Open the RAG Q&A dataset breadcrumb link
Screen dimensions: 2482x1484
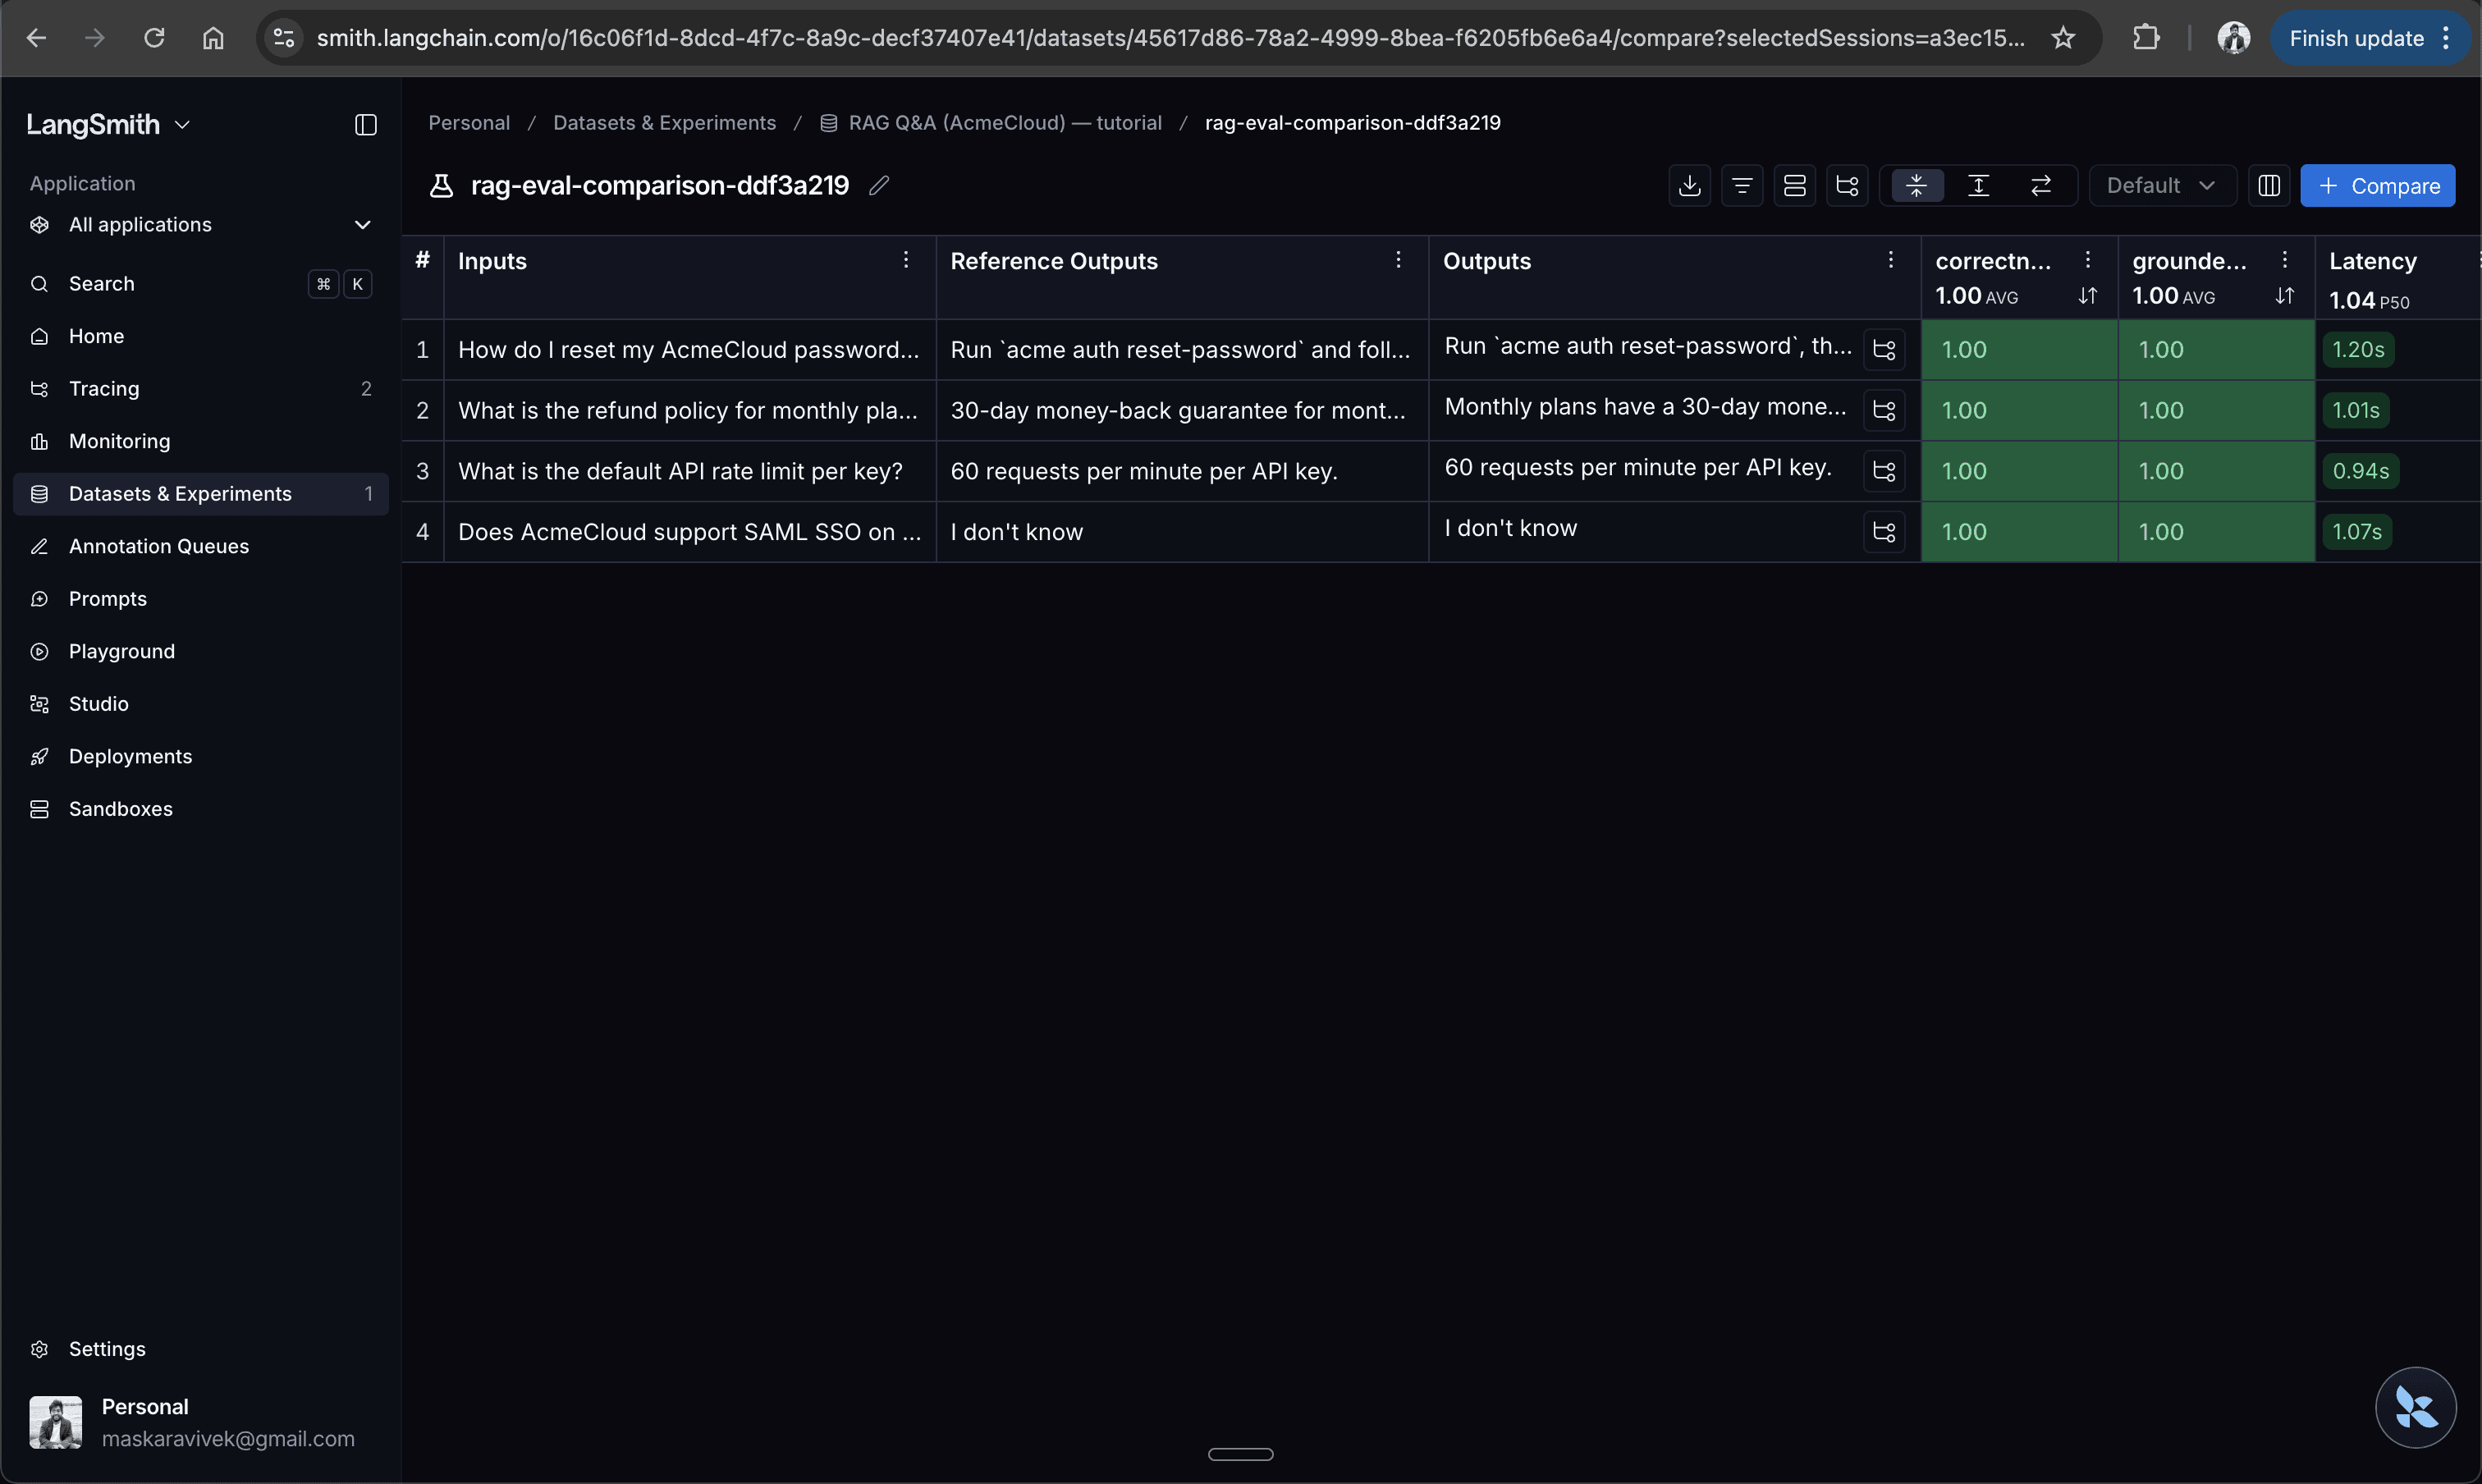pyautogui.click(x=1004, y=123)
